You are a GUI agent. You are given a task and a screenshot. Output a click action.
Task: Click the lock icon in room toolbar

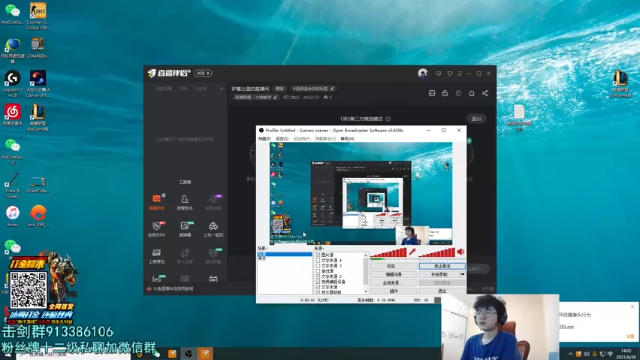pyautogui.click(x=445, y=93)
